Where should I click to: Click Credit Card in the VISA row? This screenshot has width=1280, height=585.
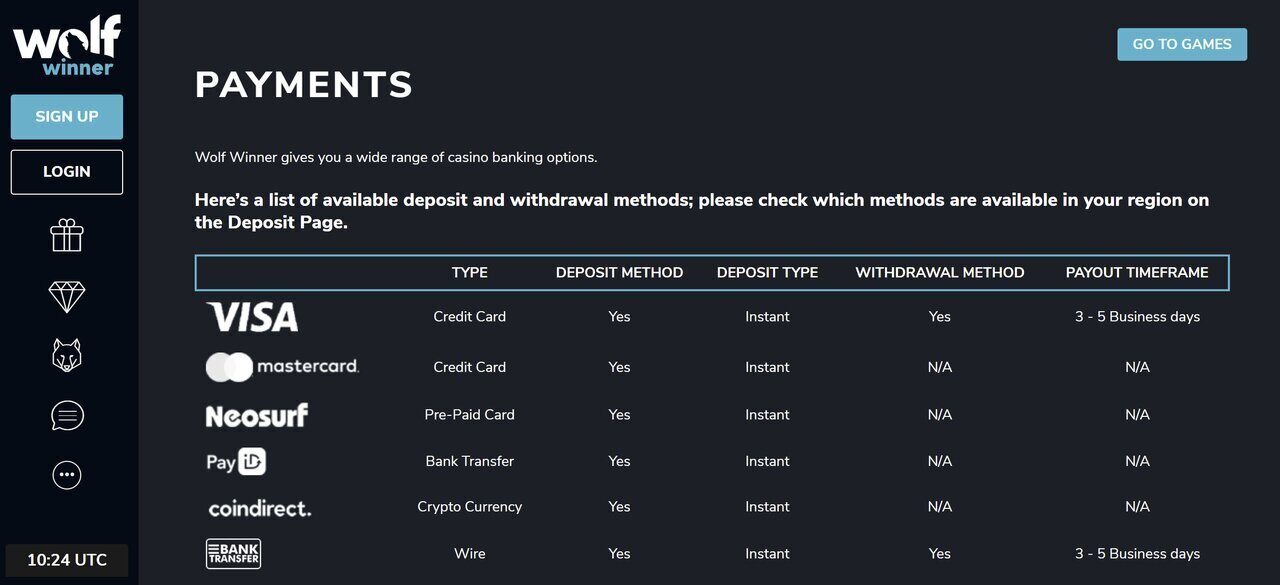click(470, 316)
